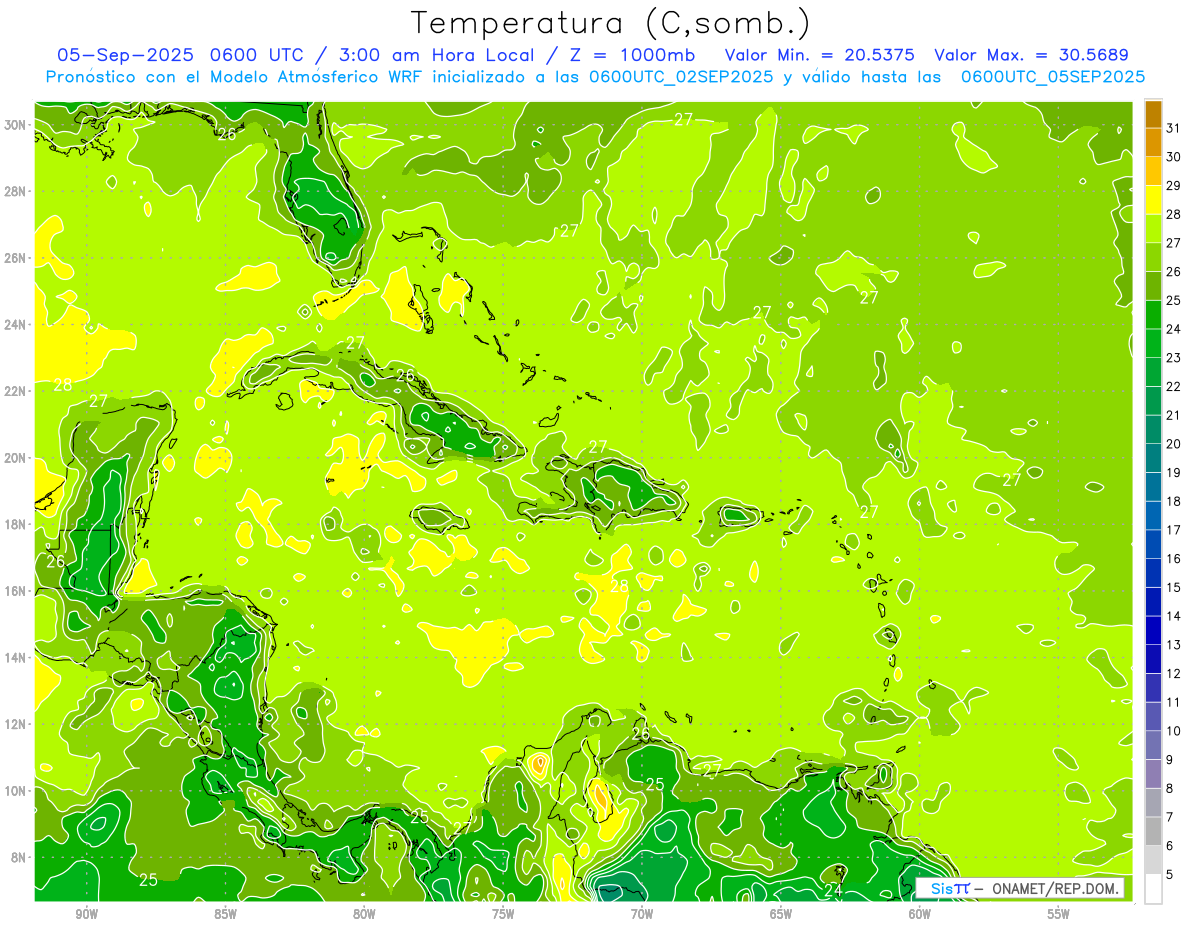1200x927 pixels.
Task: Click the "22N" latitude axis label
Action: (17, 391)
